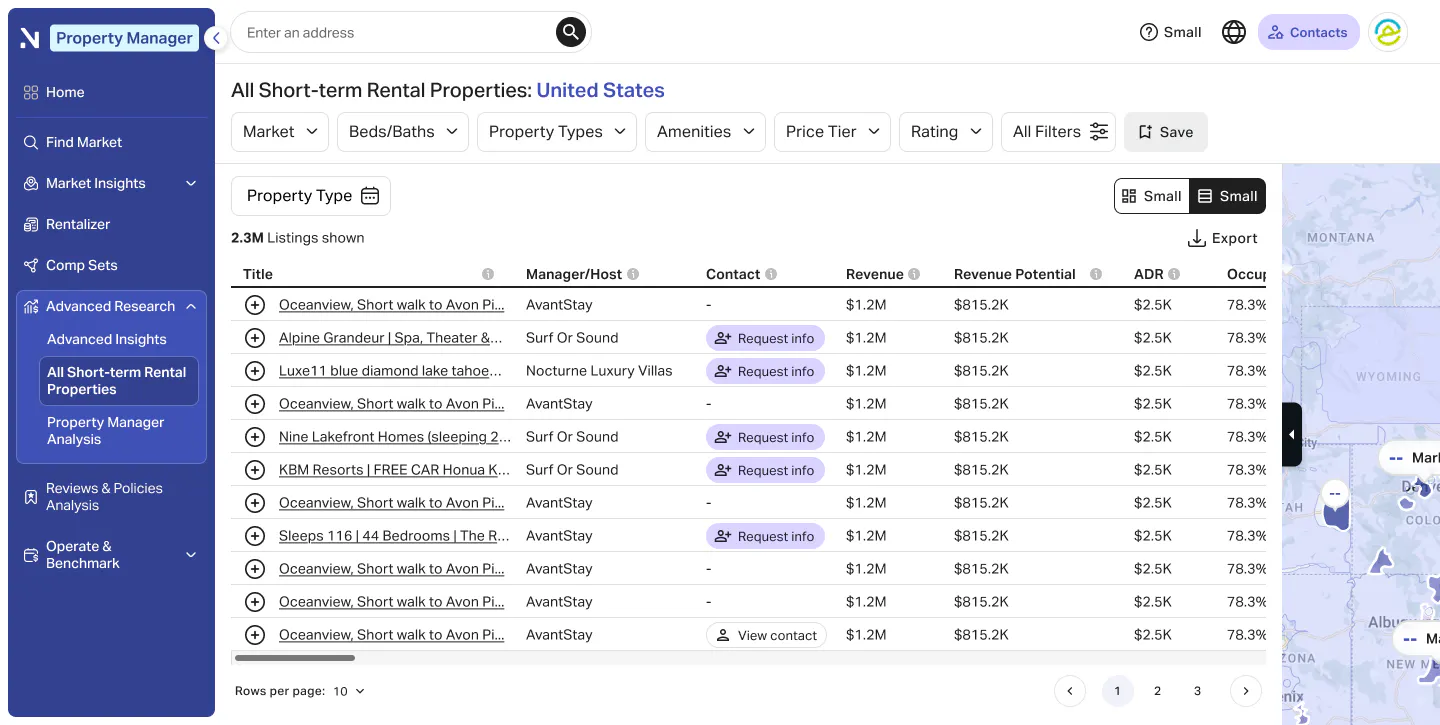Open All Filters panel
This screenshot has height=725, width=1440.
click(1058, 132)
